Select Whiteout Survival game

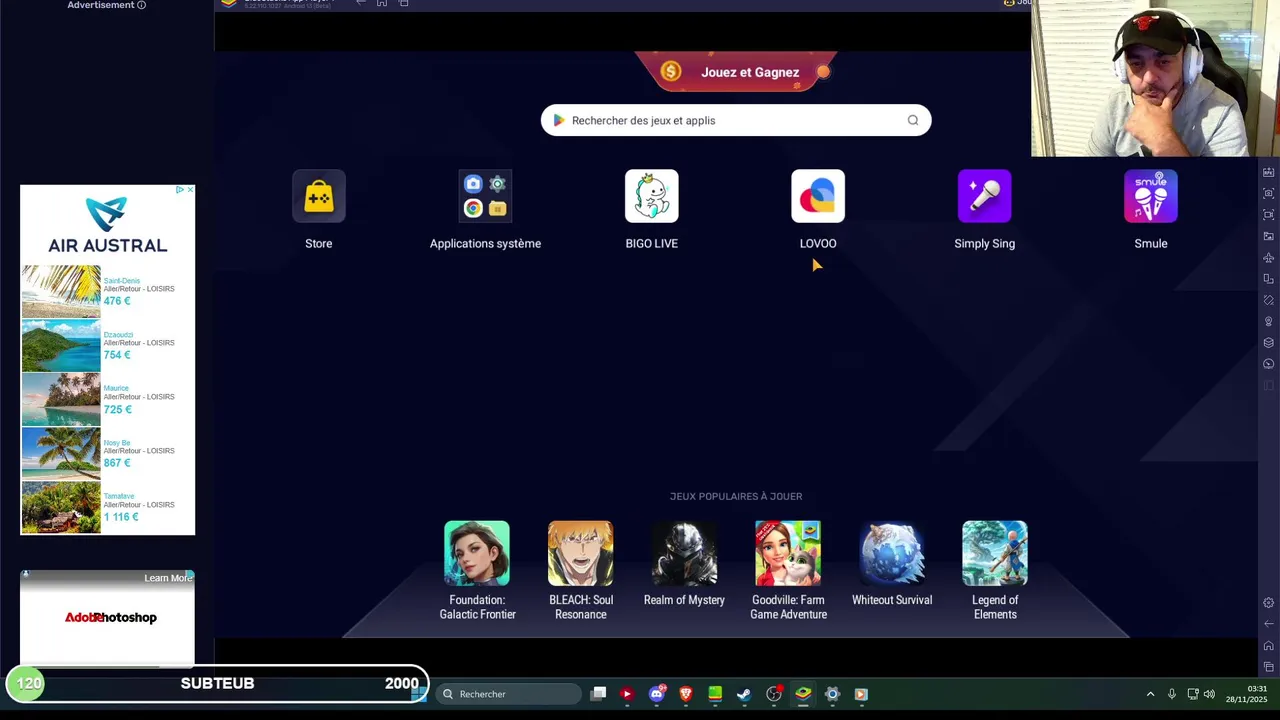pyautogui.click(x=892, y=553)
